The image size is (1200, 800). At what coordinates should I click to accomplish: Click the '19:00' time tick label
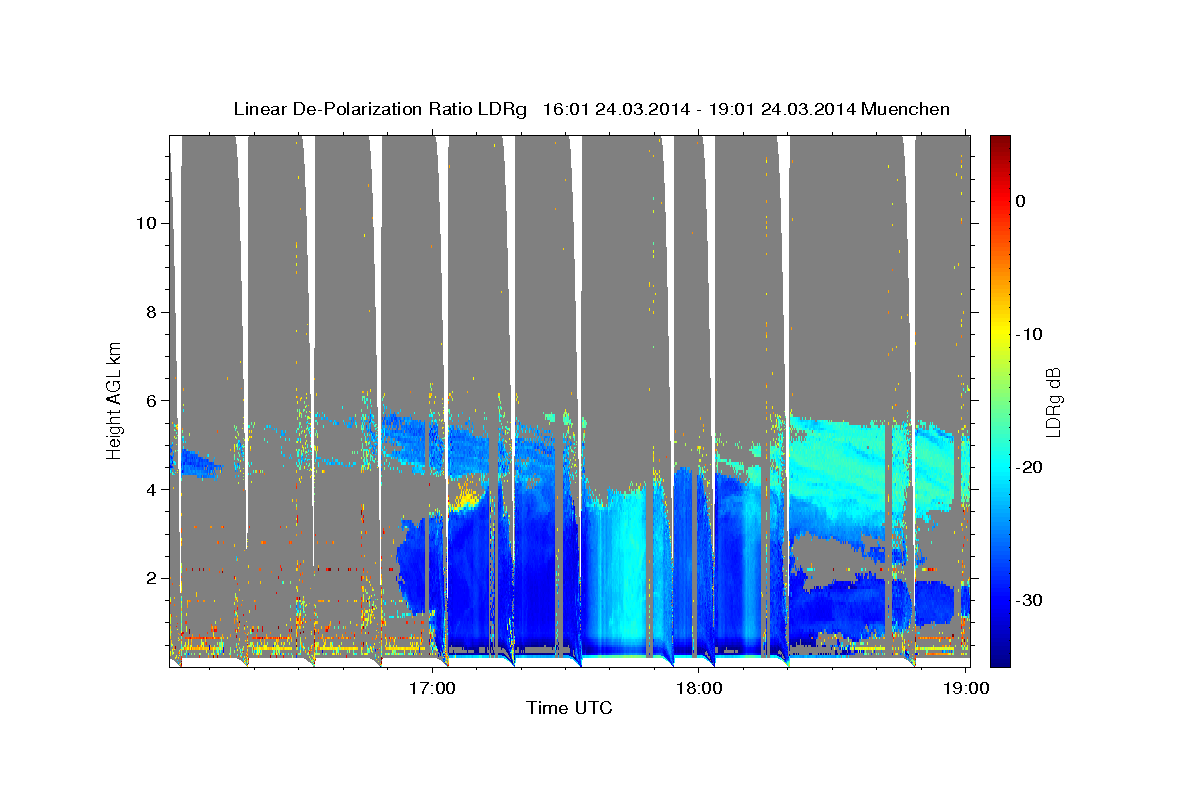click(x=967, y=688)
